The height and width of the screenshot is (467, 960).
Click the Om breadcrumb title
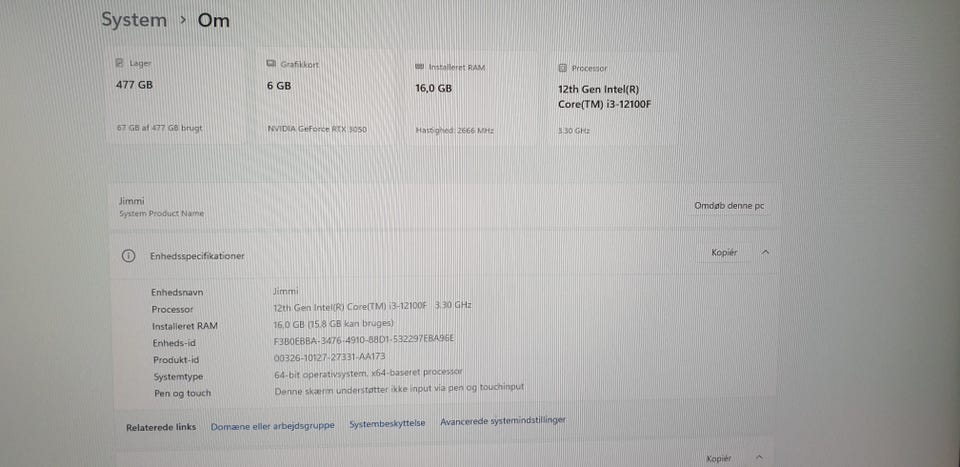click(x=213, y=21)
